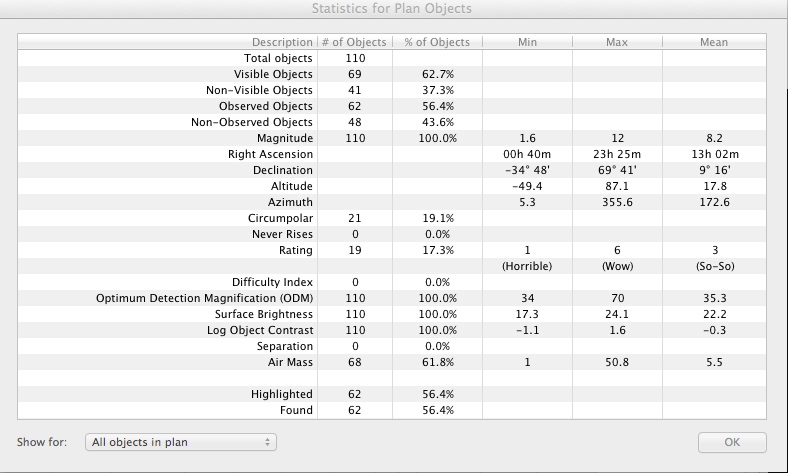Click the Max column header

click(617, 42)
